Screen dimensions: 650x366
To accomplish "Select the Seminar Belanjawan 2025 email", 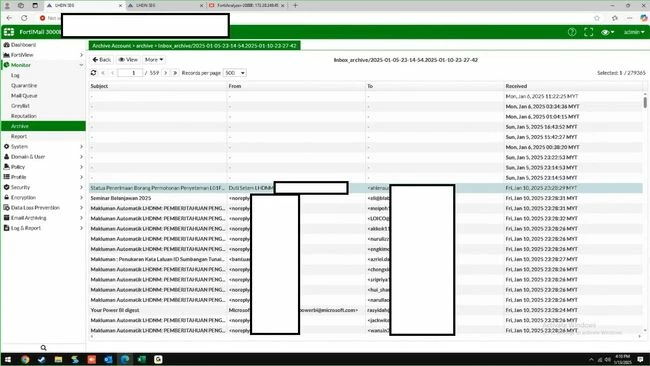I will tap(366, 198).
